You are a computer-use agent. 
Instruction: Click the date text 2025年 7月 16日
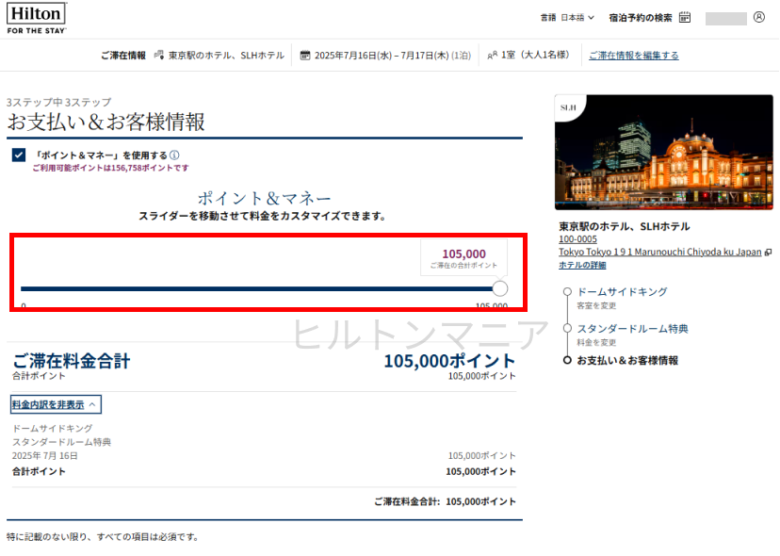click(45, 456)
